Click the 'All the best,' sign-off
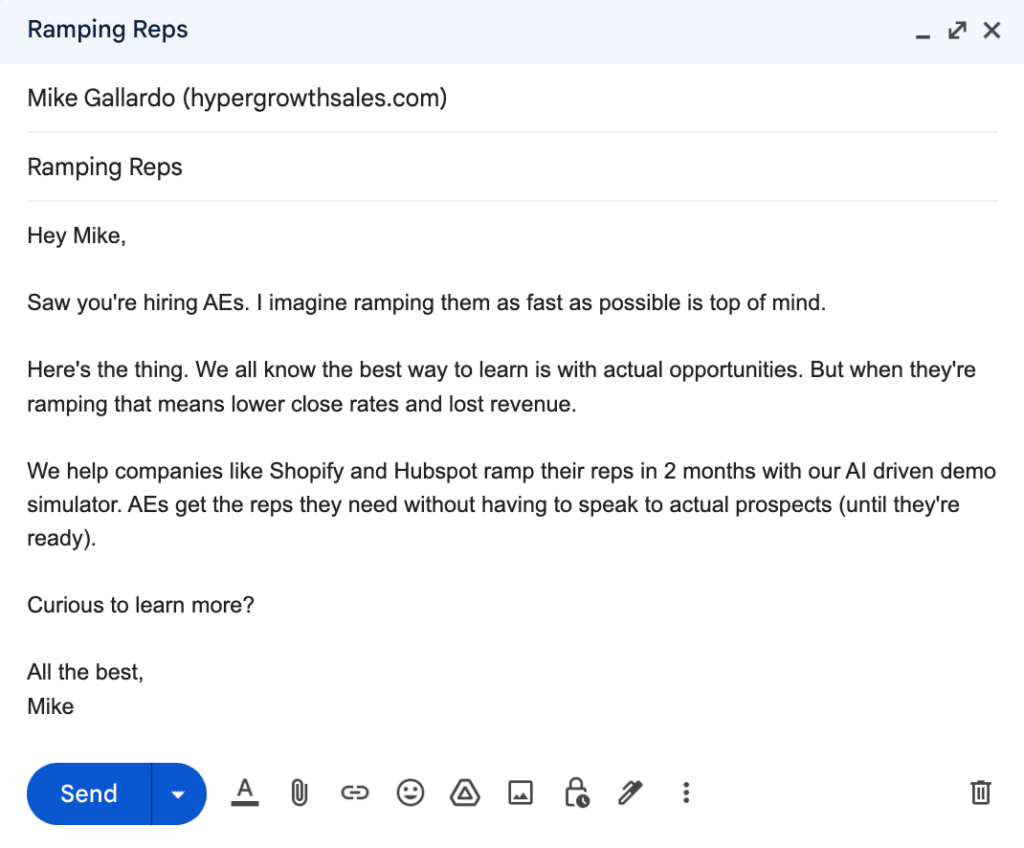This screenshot has height=848, width=1024. 85,672
